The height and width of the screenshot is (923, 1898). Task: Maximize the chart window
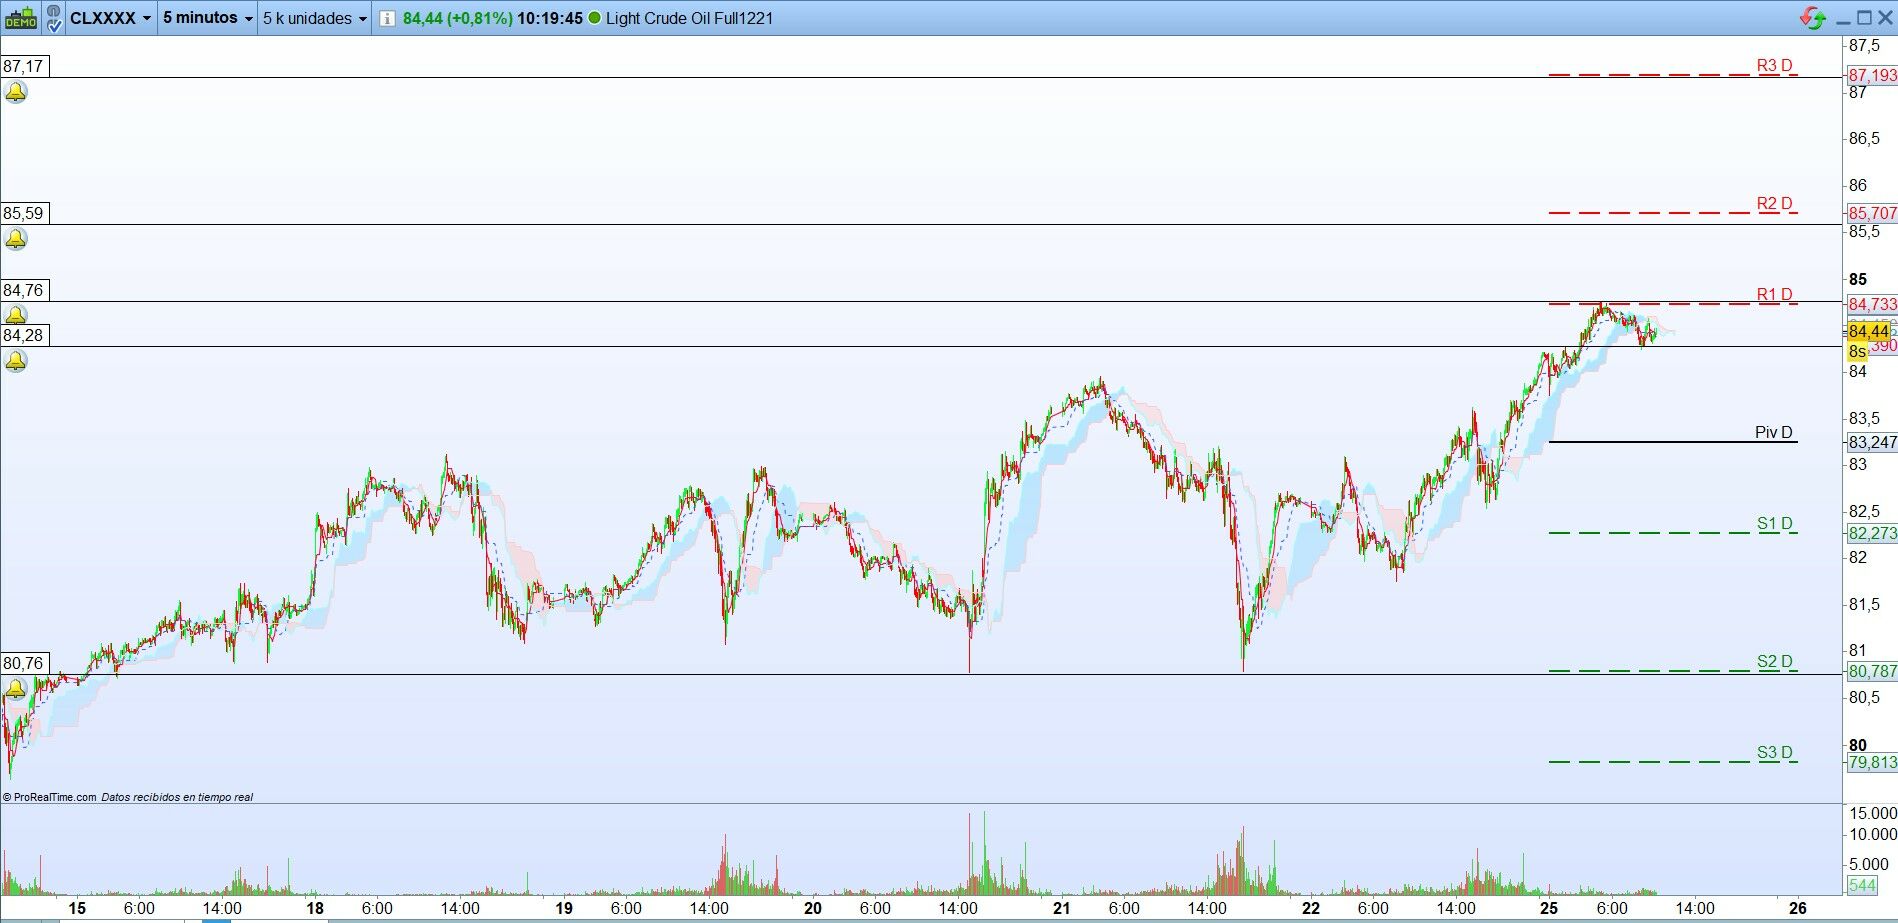1863,18
